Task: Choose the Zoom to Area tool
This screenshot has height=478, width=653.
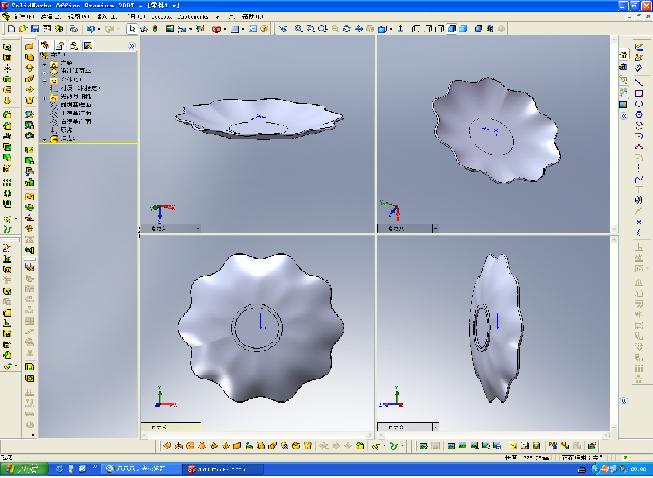Action: click(x=311, y=29)
